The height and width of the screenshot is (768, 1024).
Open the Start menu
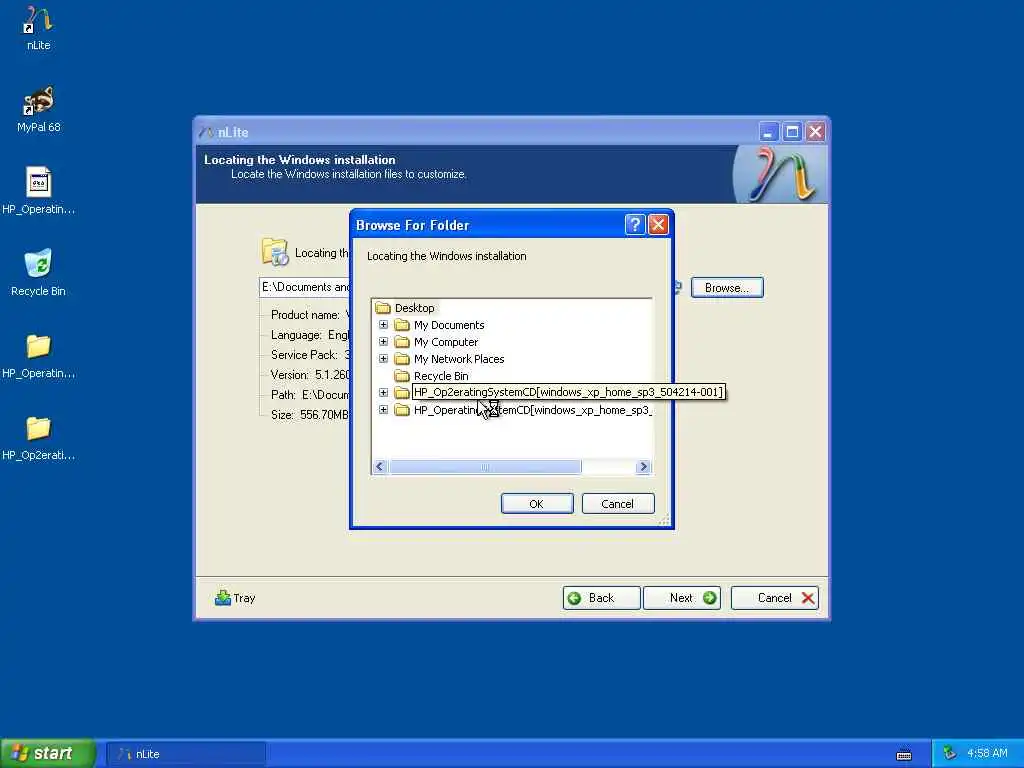click(48, 753)
